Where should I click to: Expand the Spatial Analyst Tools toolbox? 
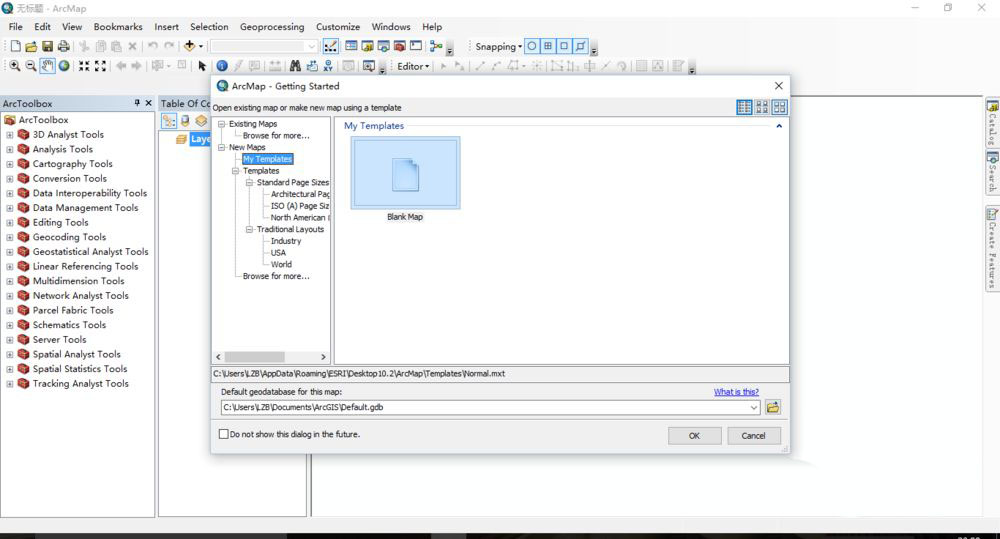10,355
